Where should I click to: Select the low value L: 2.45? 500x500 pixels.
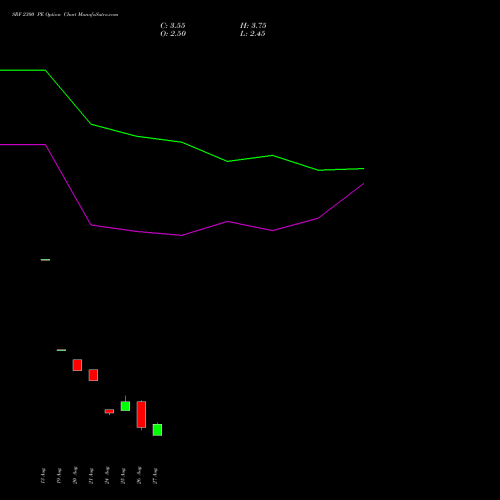pyautogui.click(x=252, y=34)
